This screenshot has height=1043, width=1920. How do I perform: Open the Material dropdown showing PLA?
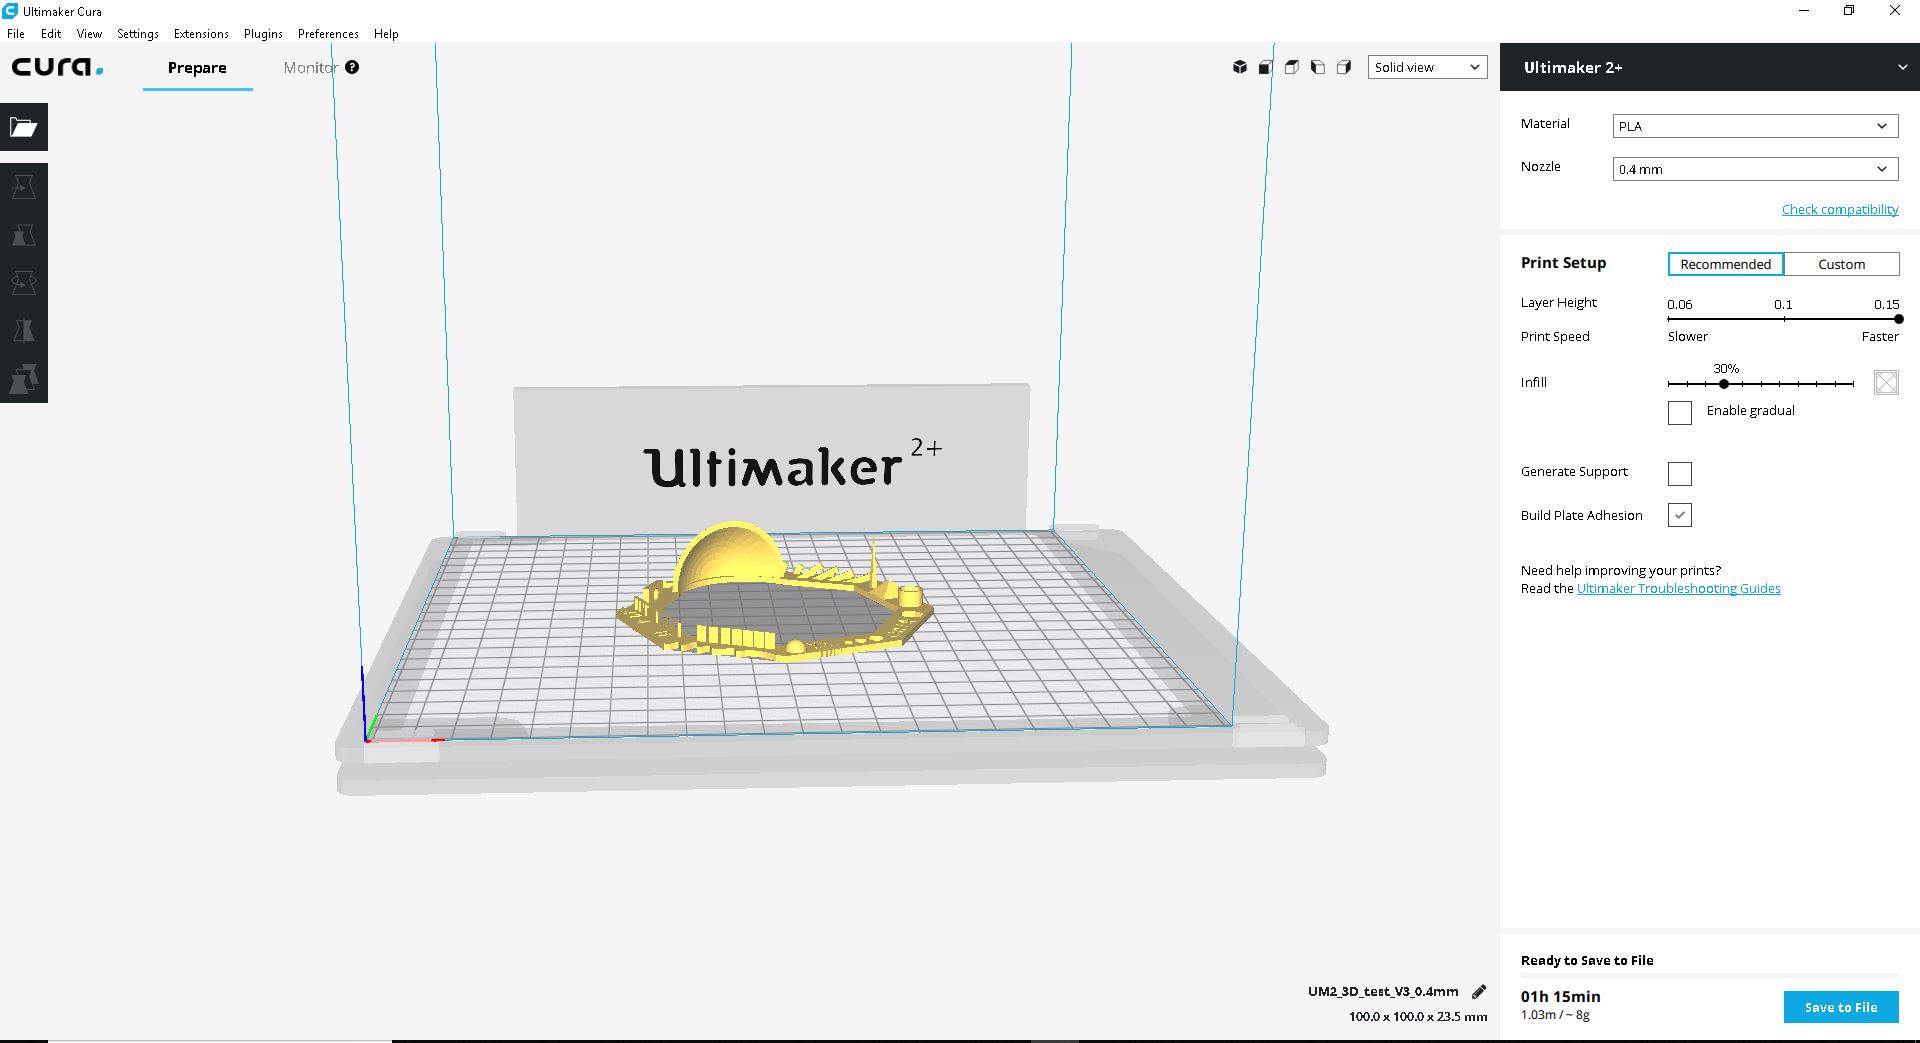[1755, 126]
